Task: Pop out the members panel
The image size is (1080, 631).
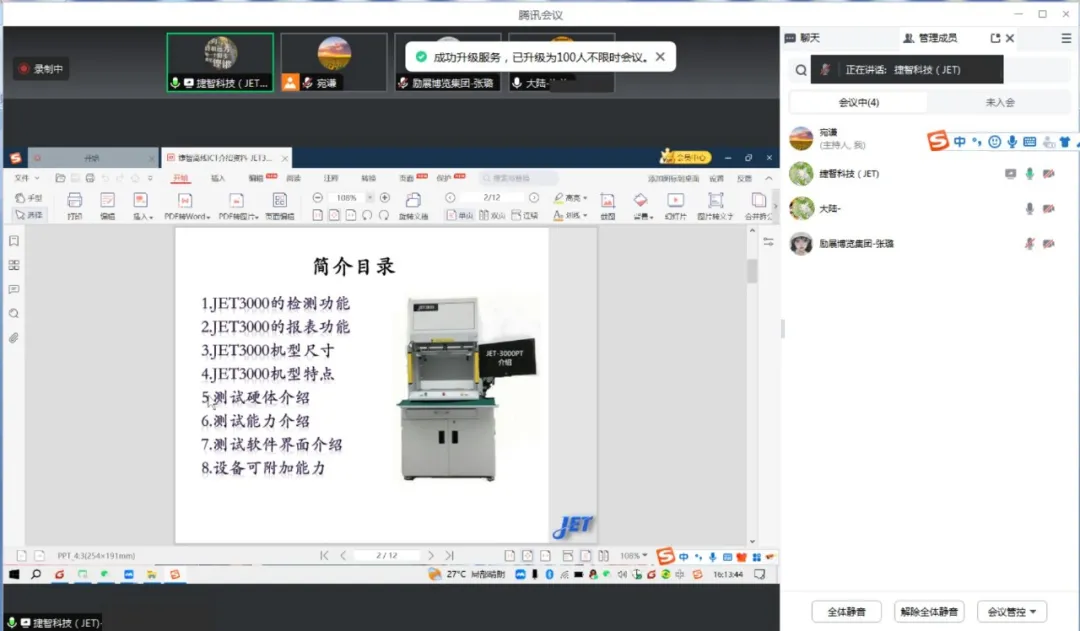Action: [995, 38]
